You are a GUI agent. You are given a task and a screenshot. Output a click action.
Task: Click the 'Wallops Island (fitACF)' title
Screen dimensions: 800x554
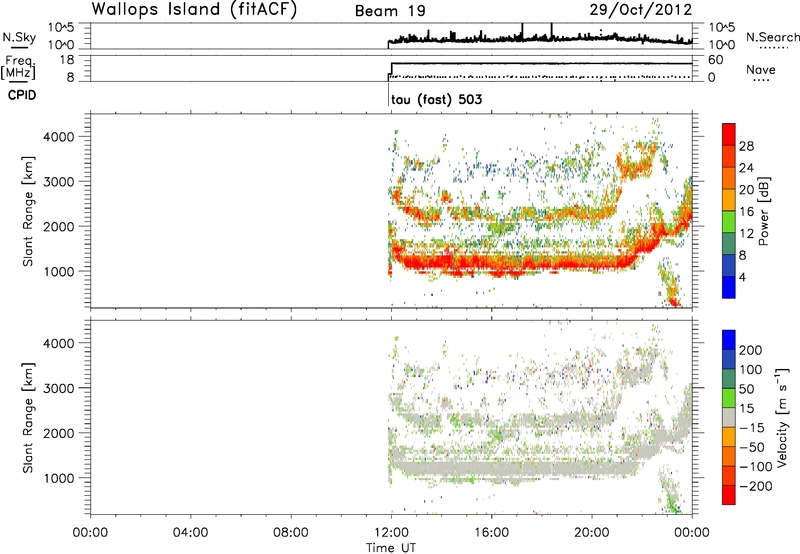pos(194,10)
